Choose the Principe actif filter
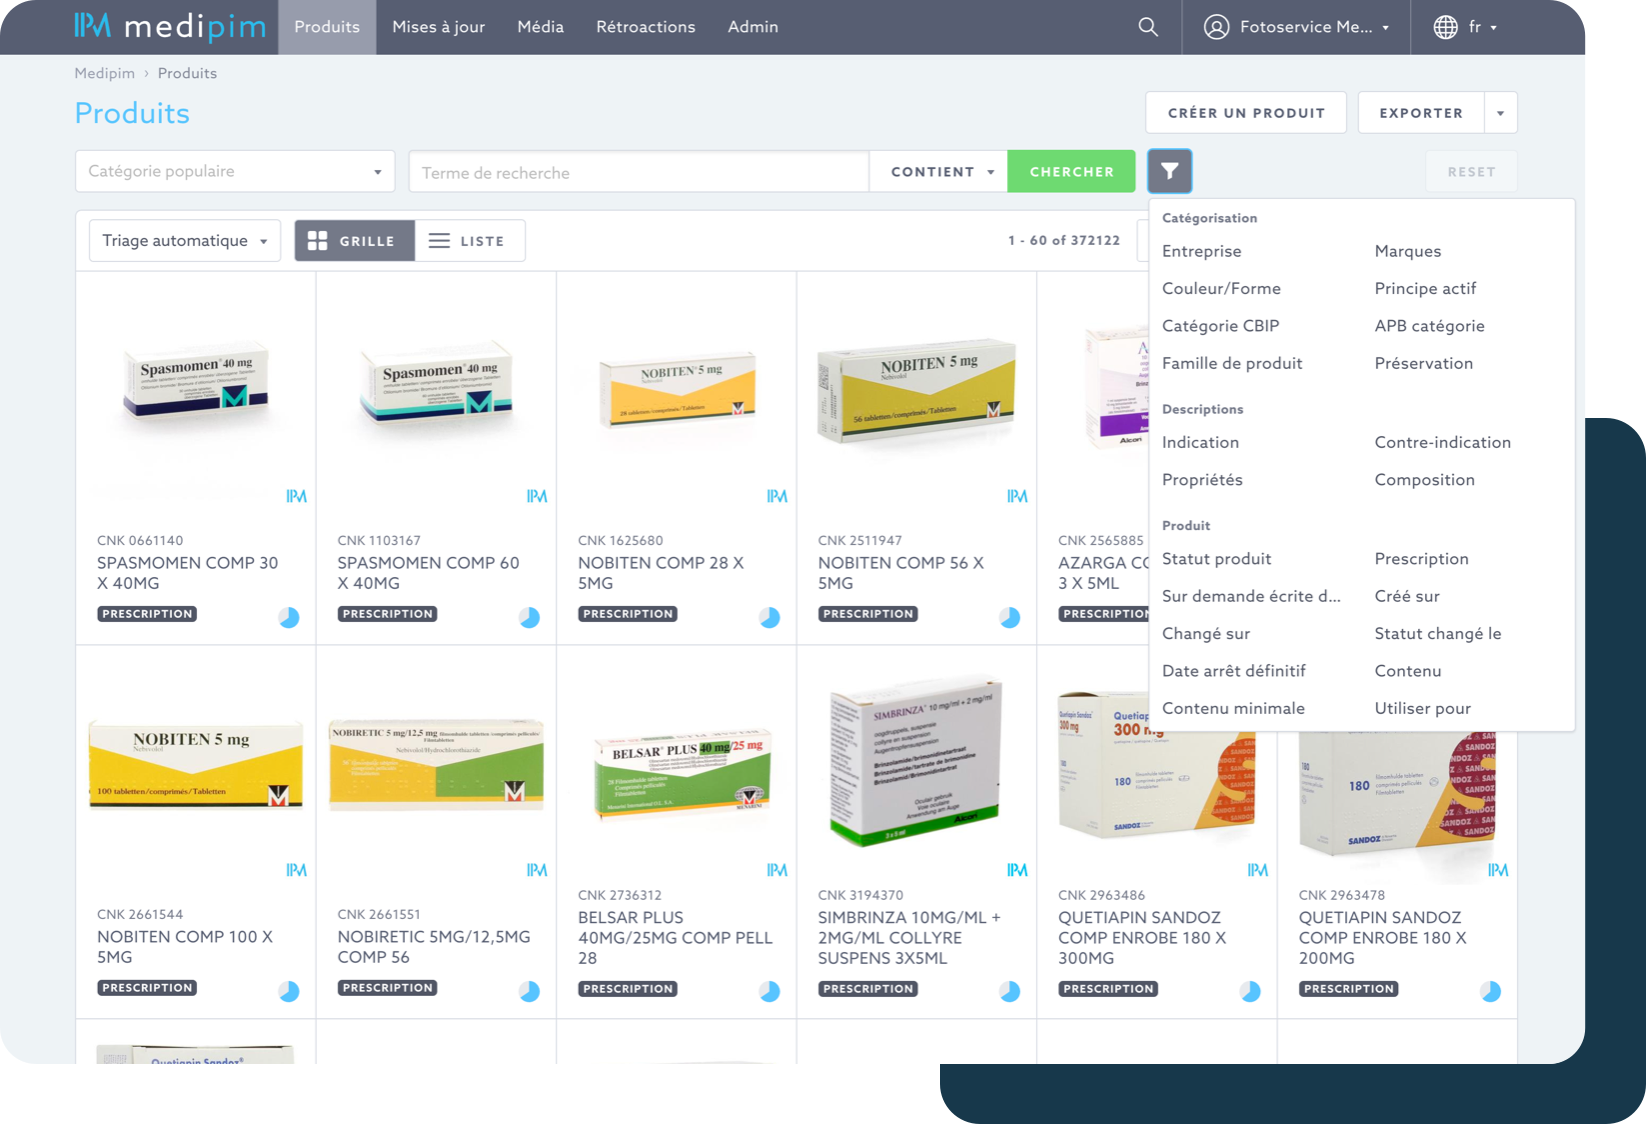 [1425, 288]
